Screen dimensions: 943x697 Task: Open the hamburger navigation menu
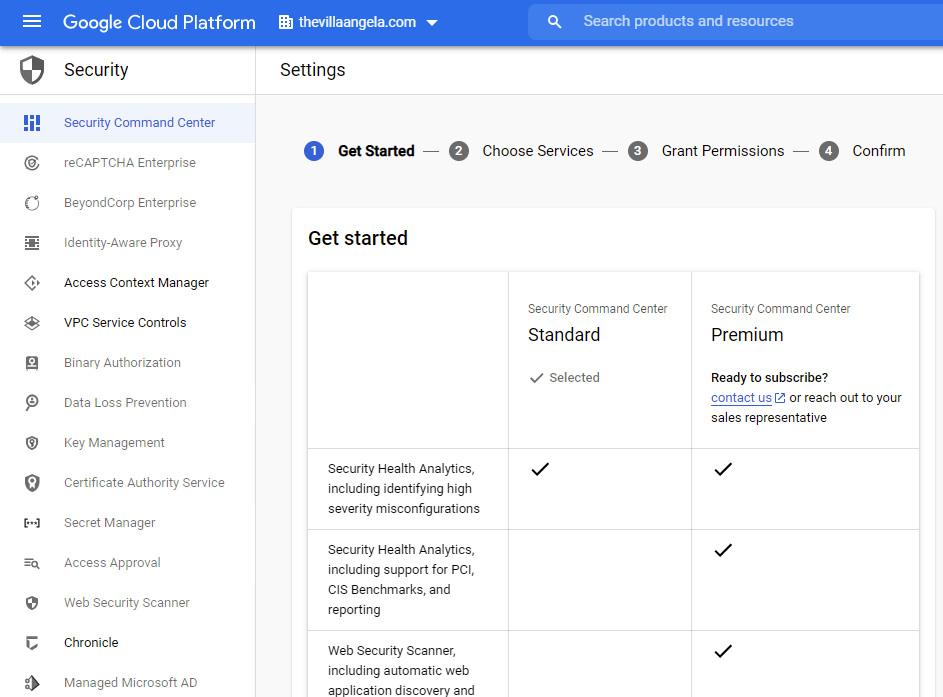(32, 22)
